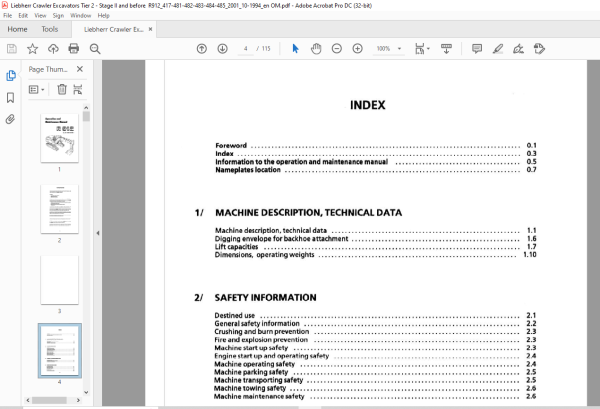600x409 pixels.
Task: Open the Help menu
Action: (x=103, y=16)
